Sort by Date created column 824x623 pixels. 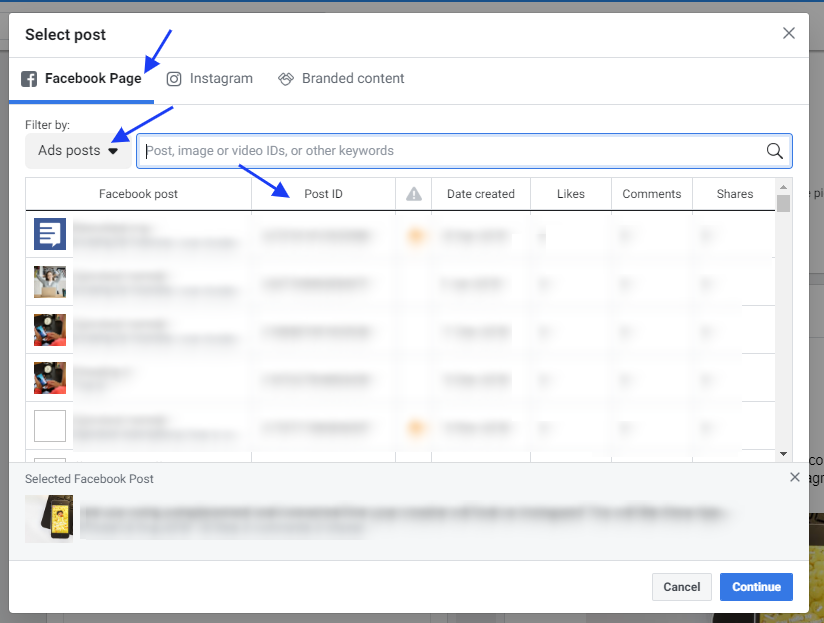click(x=481, y=194)
